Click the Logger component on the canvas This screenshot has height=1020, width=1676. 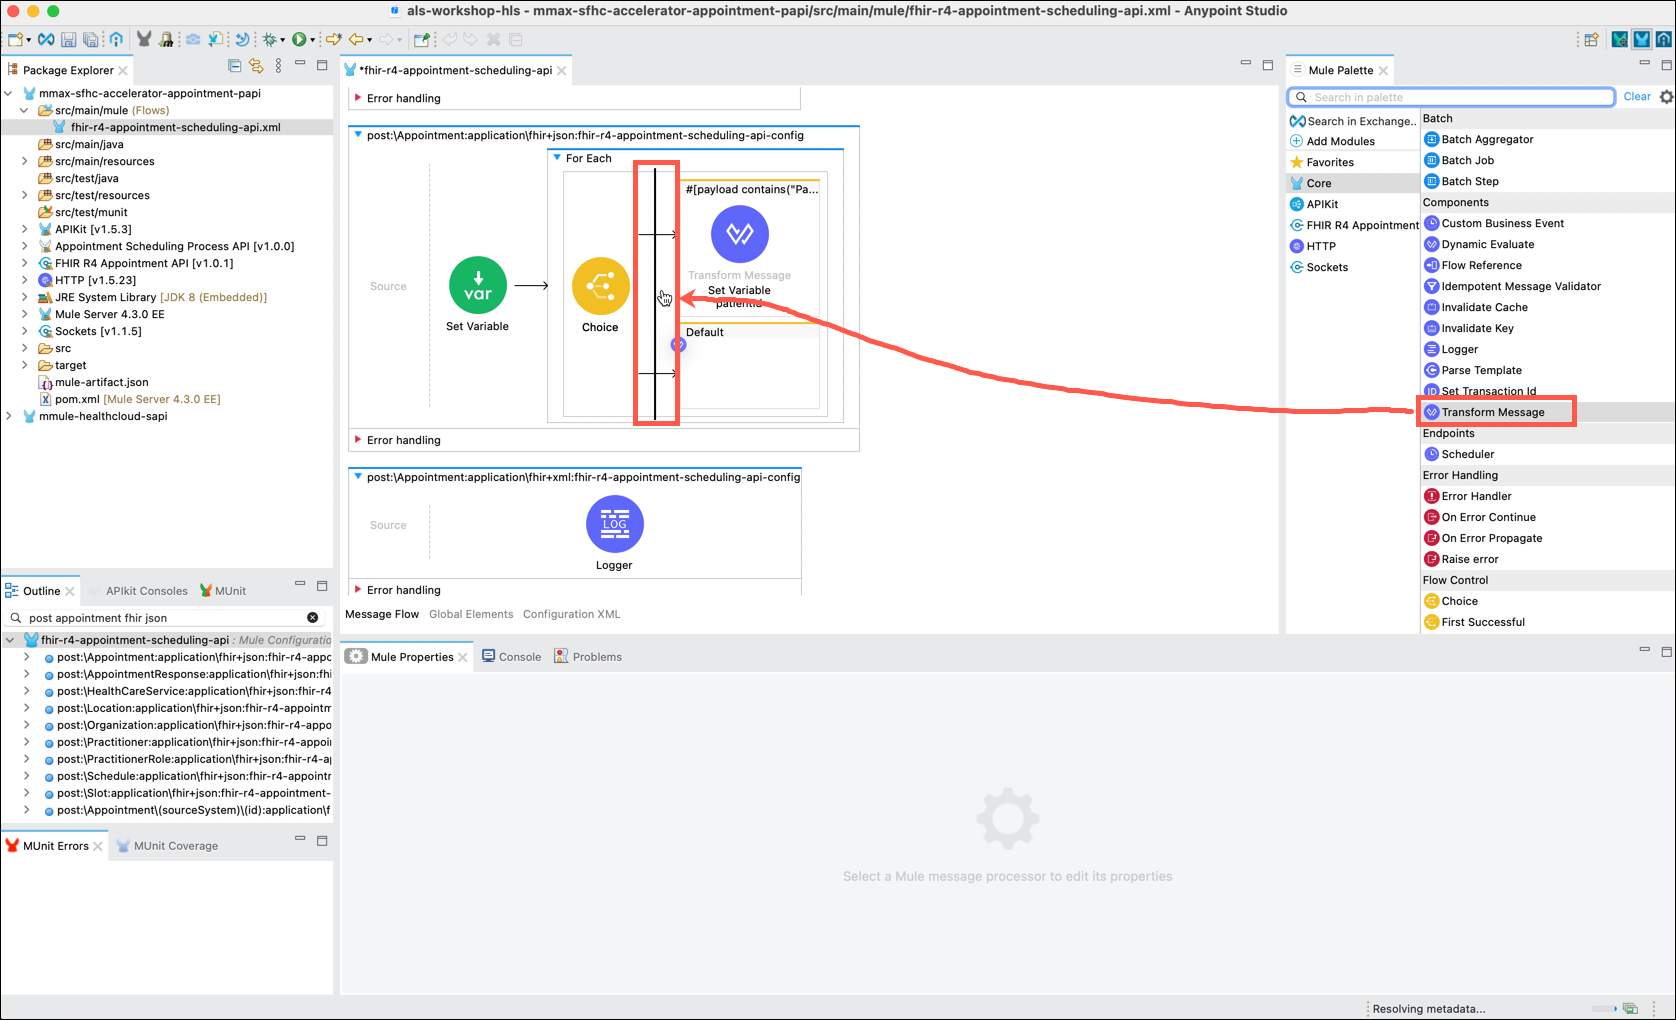click(614, 524)
